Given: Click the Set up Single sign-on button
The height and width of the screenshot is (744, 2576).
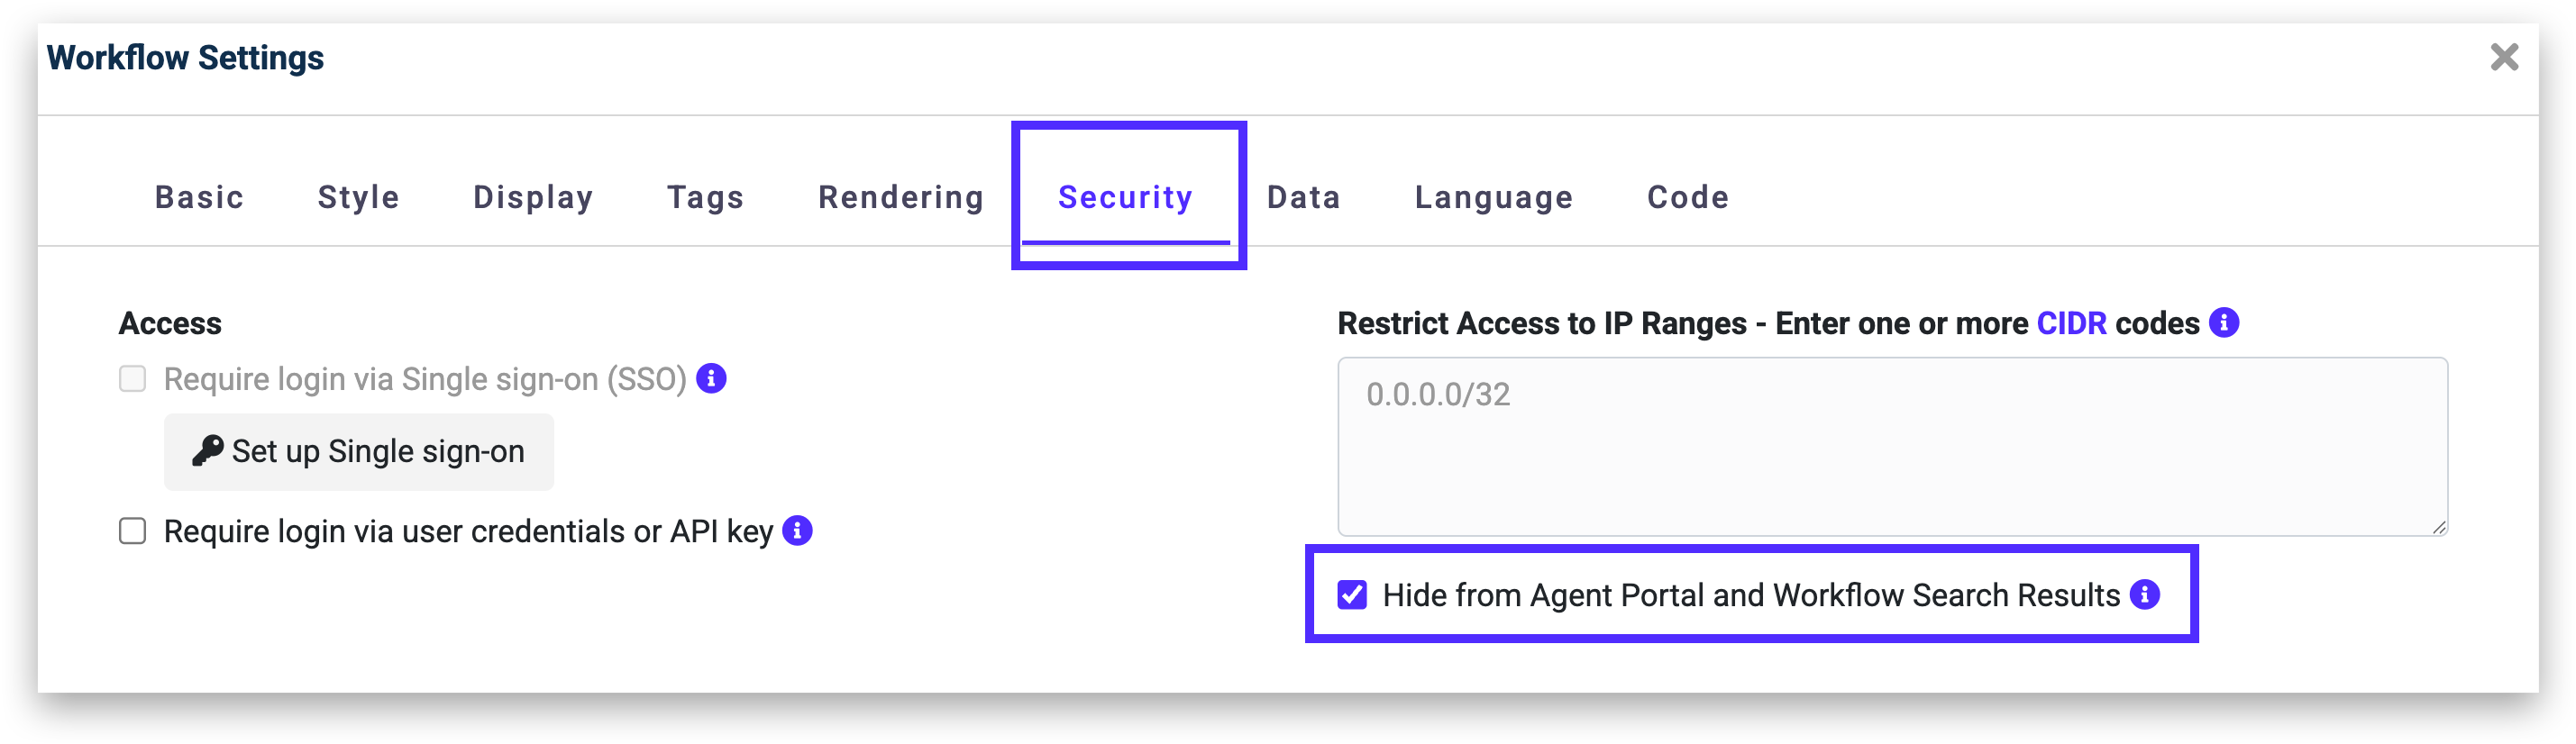Looking at the screenshot, I should point(359,452).
